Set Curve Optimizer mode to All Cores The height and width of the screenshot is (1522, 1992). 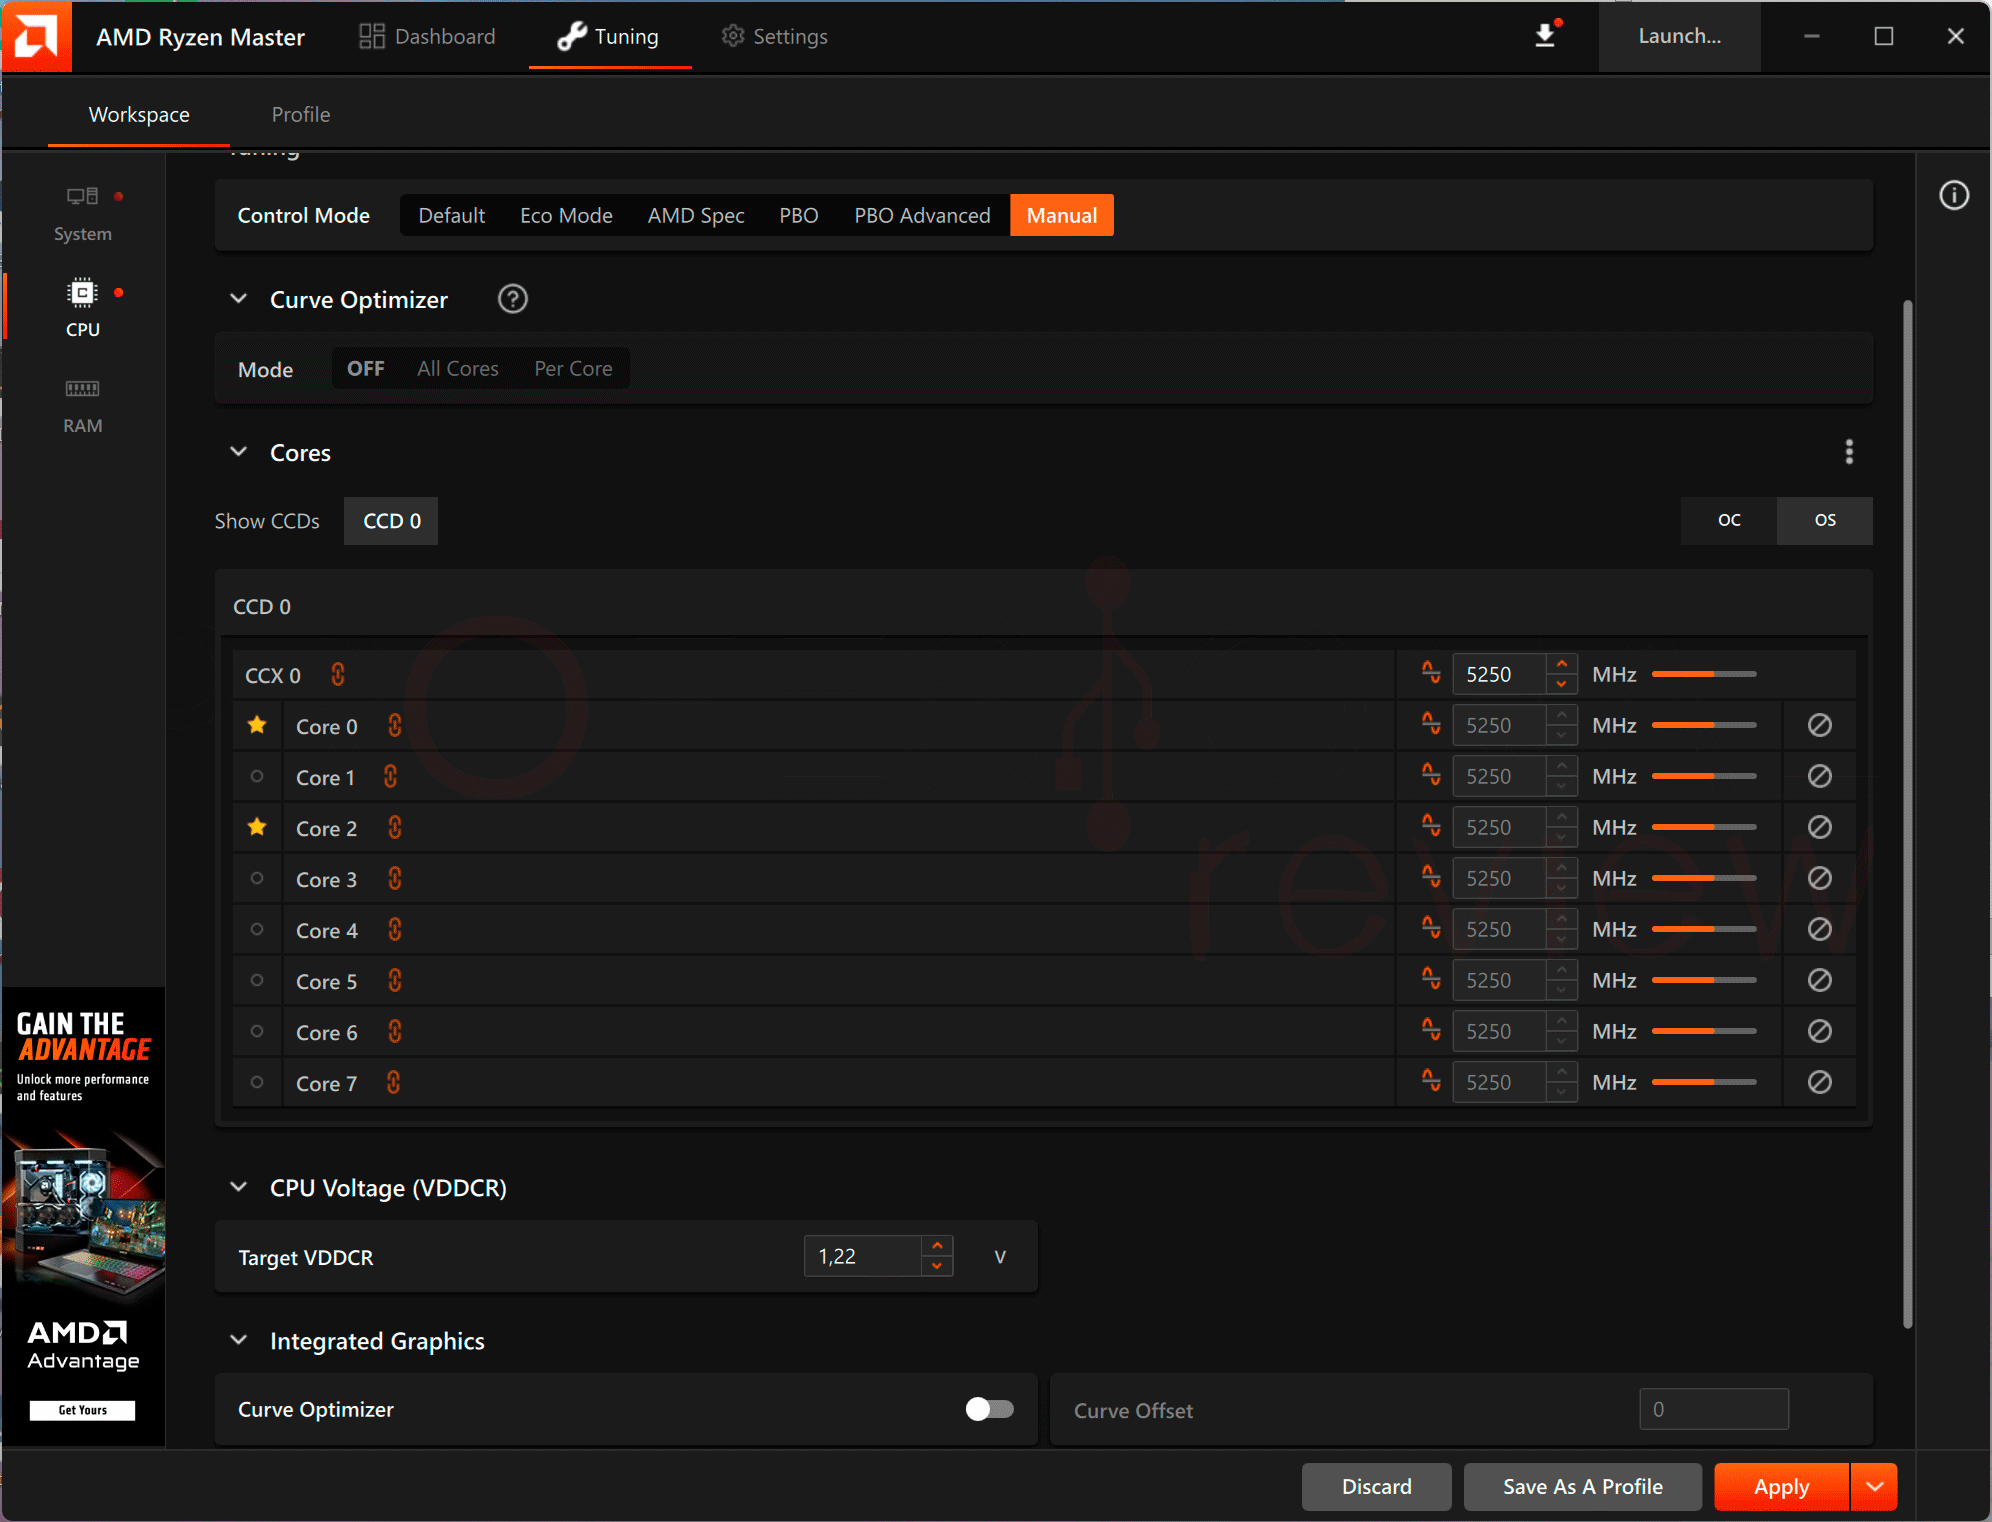tap(458, 369)
